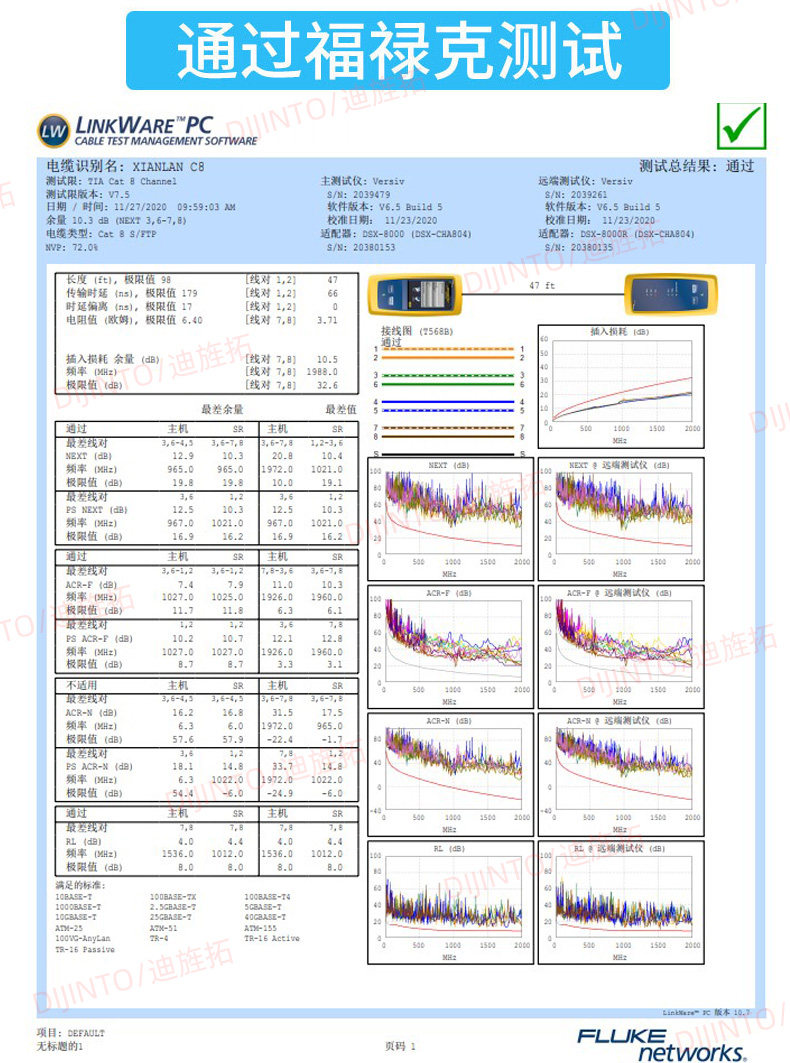Click the 插入损耗 余量 (dB) row
Screen dimensions: 790x1063
[x=202, y=359]
